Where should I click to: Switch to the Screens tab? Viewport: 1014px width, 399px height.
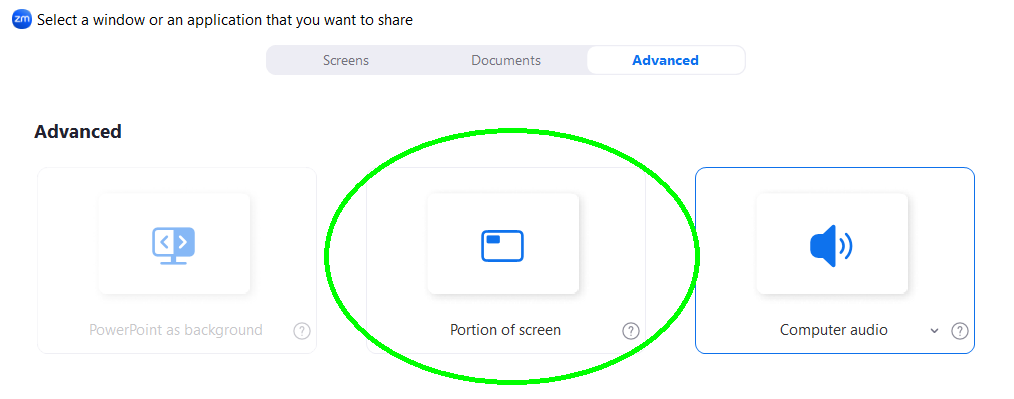coord(346,60)
